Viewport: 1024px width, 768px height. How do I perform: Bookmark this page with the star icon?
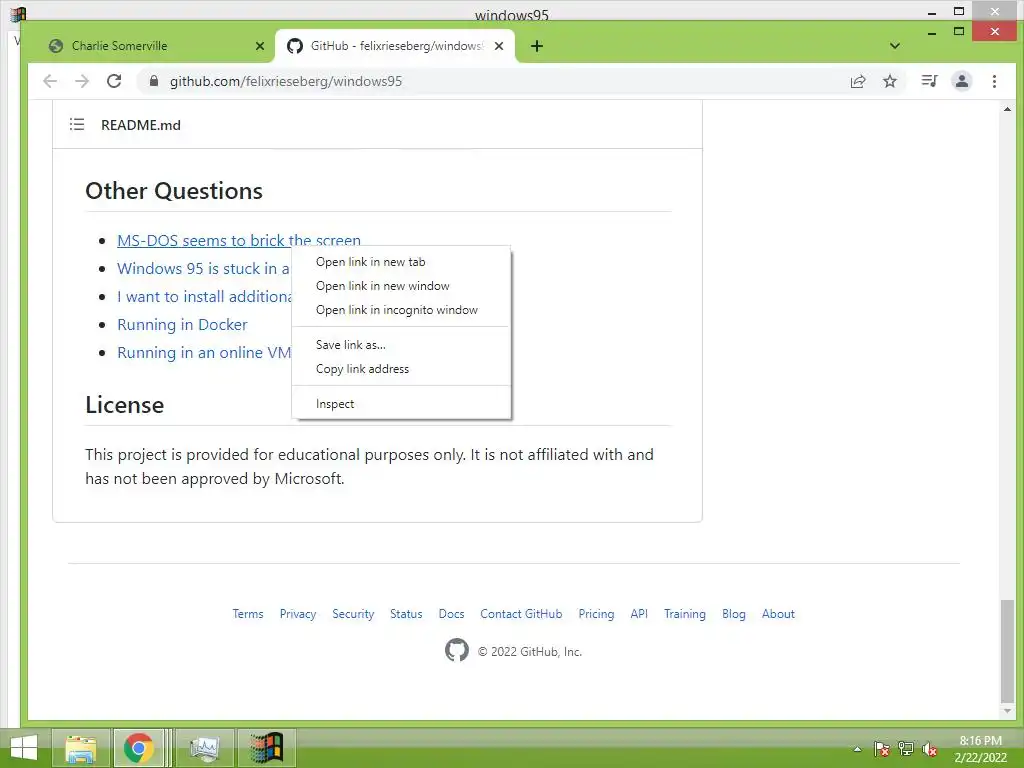click(889, 81)
